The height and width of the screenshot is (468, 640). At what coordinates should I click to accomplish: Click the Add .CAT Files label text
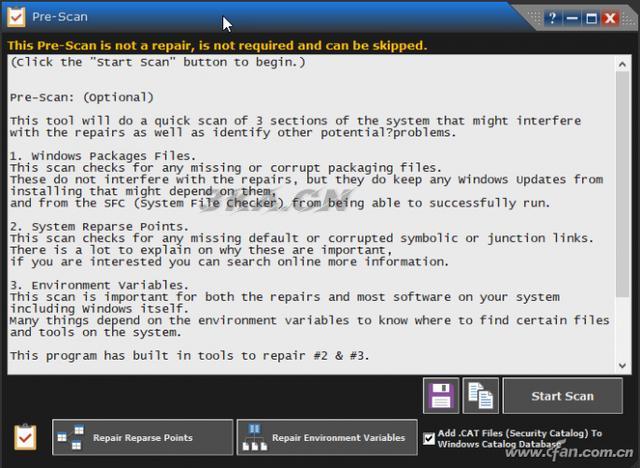coord(520,438)
